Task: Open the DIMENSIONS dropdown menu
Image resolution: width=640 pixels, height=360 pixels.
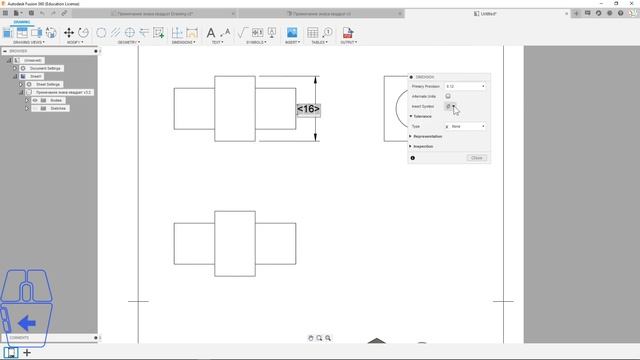Action: click(x=184, y=42)
